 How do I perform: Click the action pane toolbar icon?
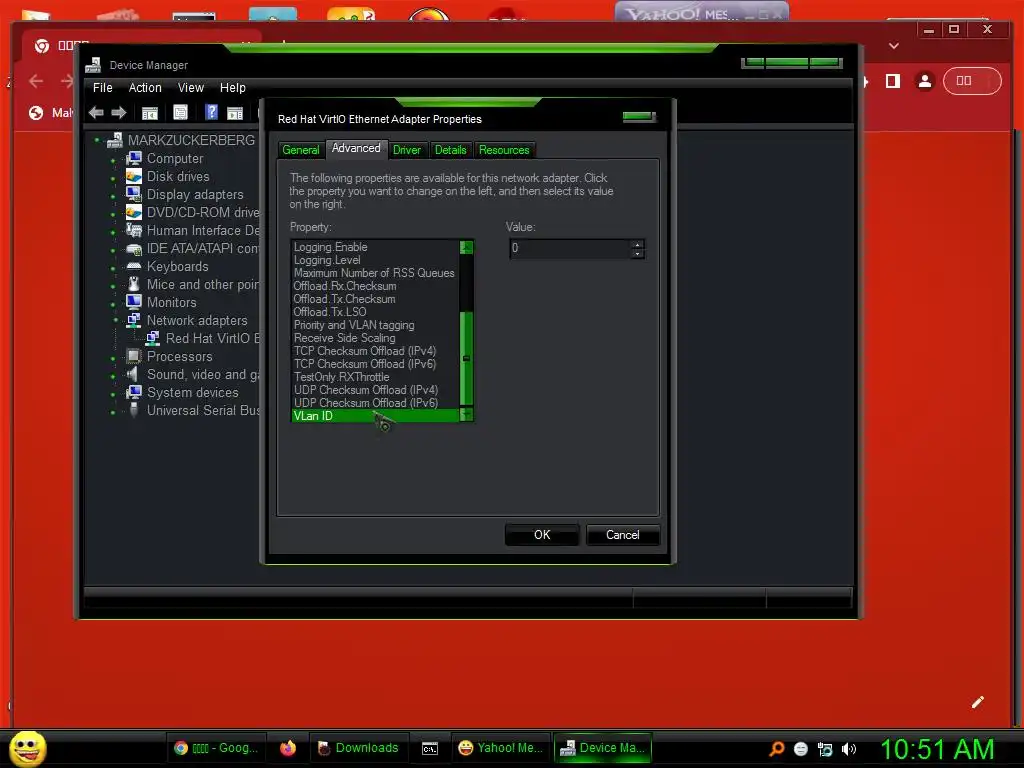(x=235, y=113)
